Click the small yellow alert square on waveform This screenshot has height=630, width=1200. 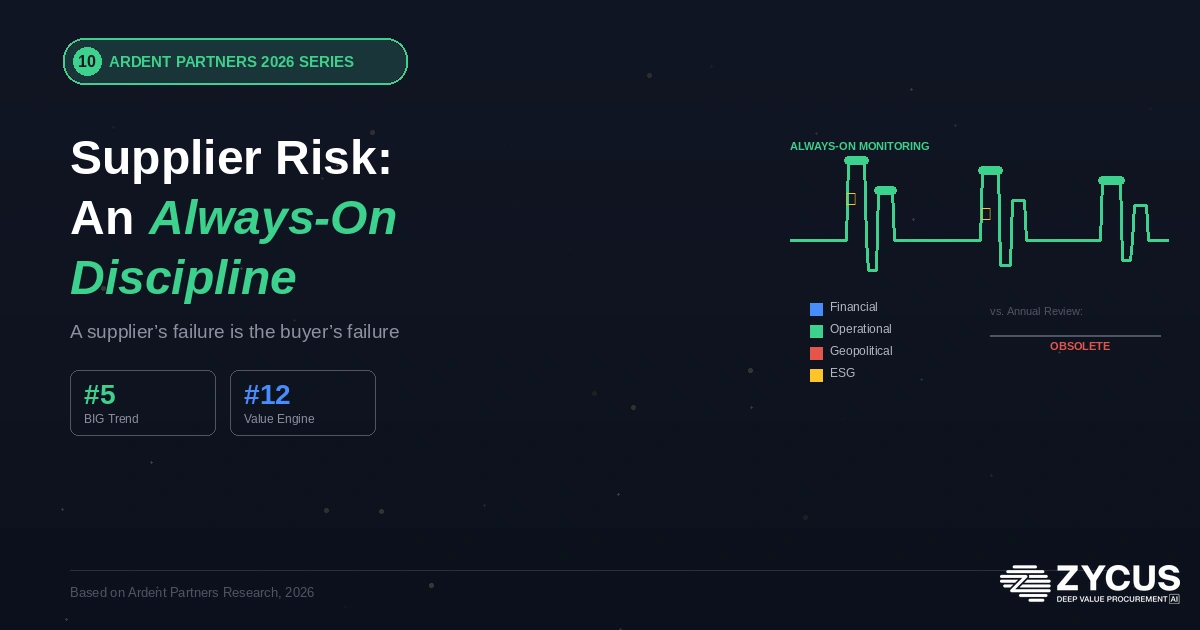click(x=851, y=199)
